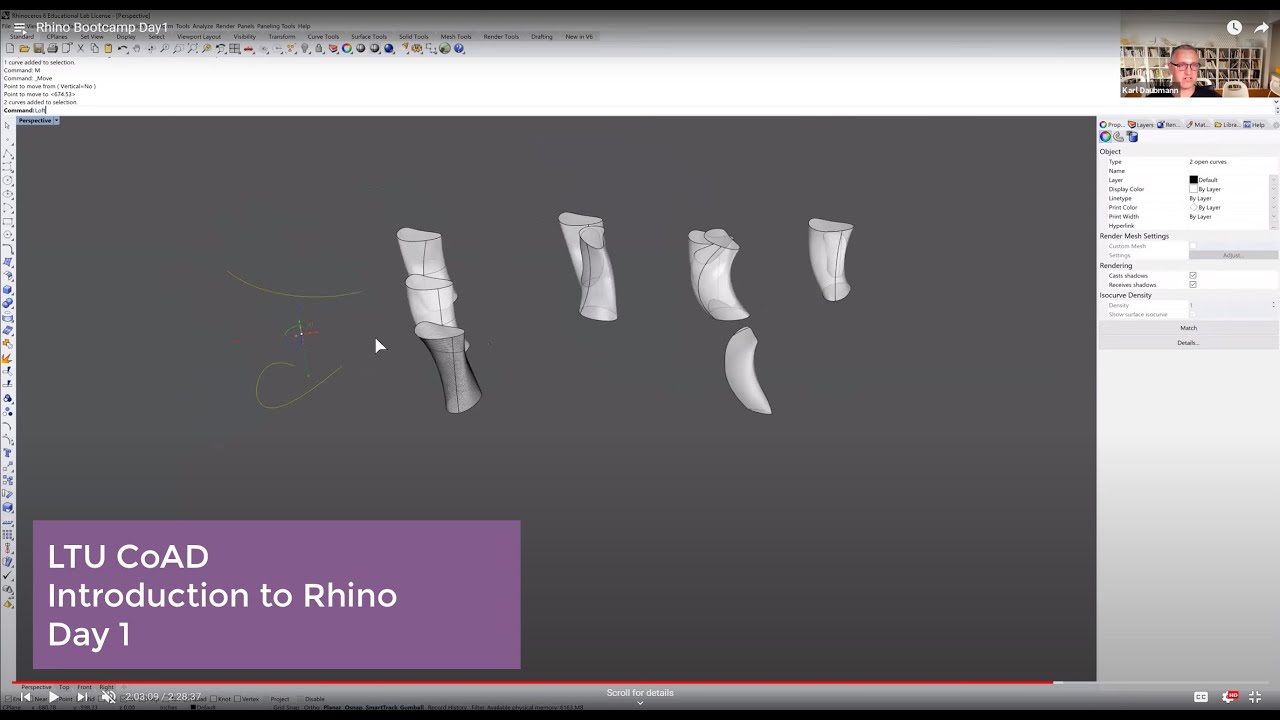1280x720 pixels.
Task: Unmute the video volume
Action: pyautogui.click(x=109, y=697)
